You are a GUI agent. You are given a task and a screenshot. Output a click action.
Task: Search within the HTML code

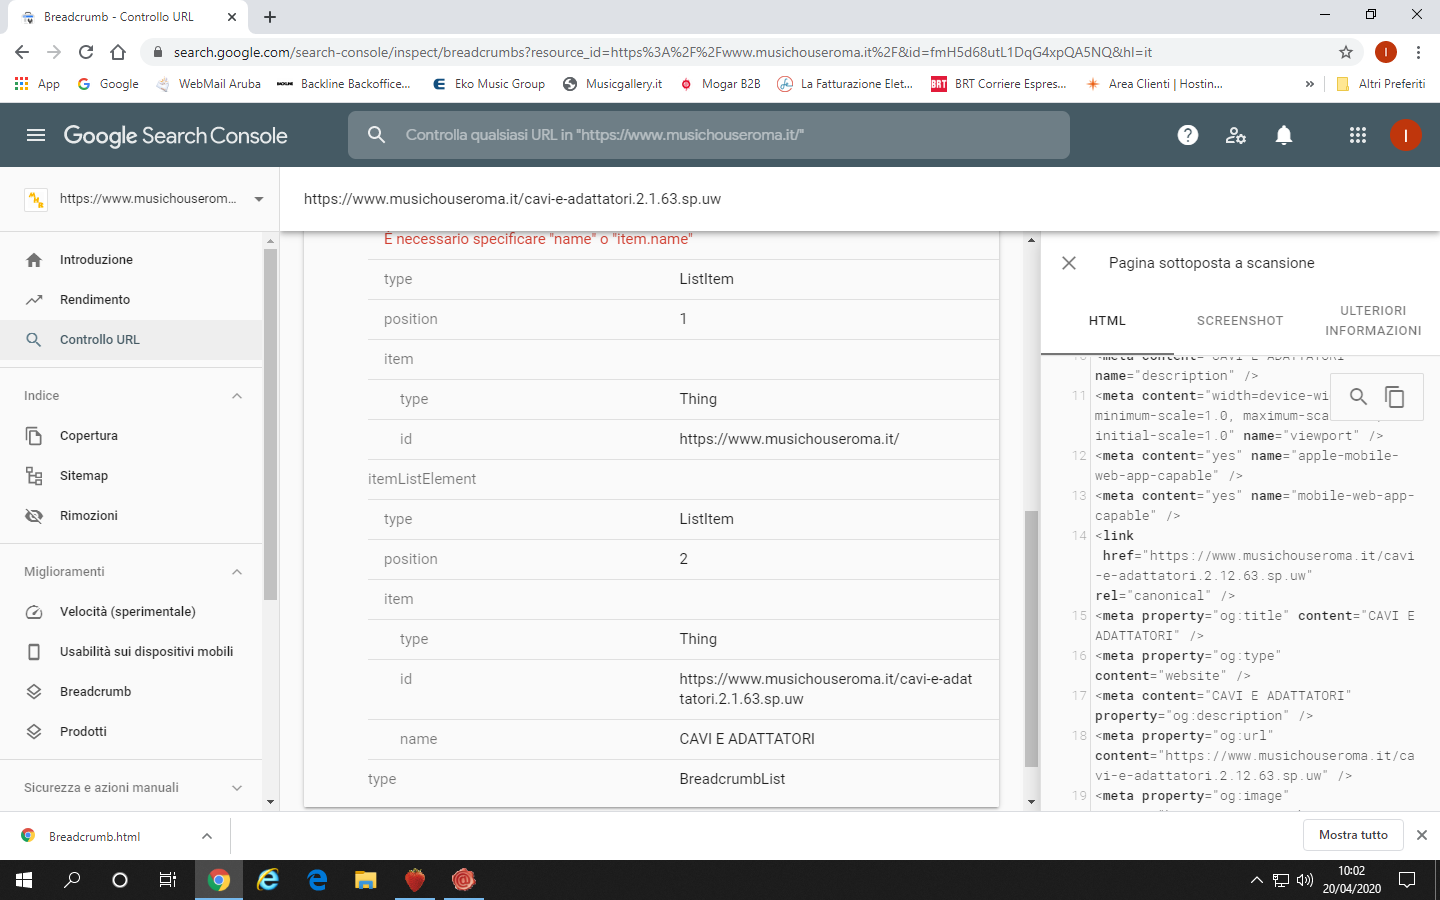pyautogui.click(x=1358, y=397)
